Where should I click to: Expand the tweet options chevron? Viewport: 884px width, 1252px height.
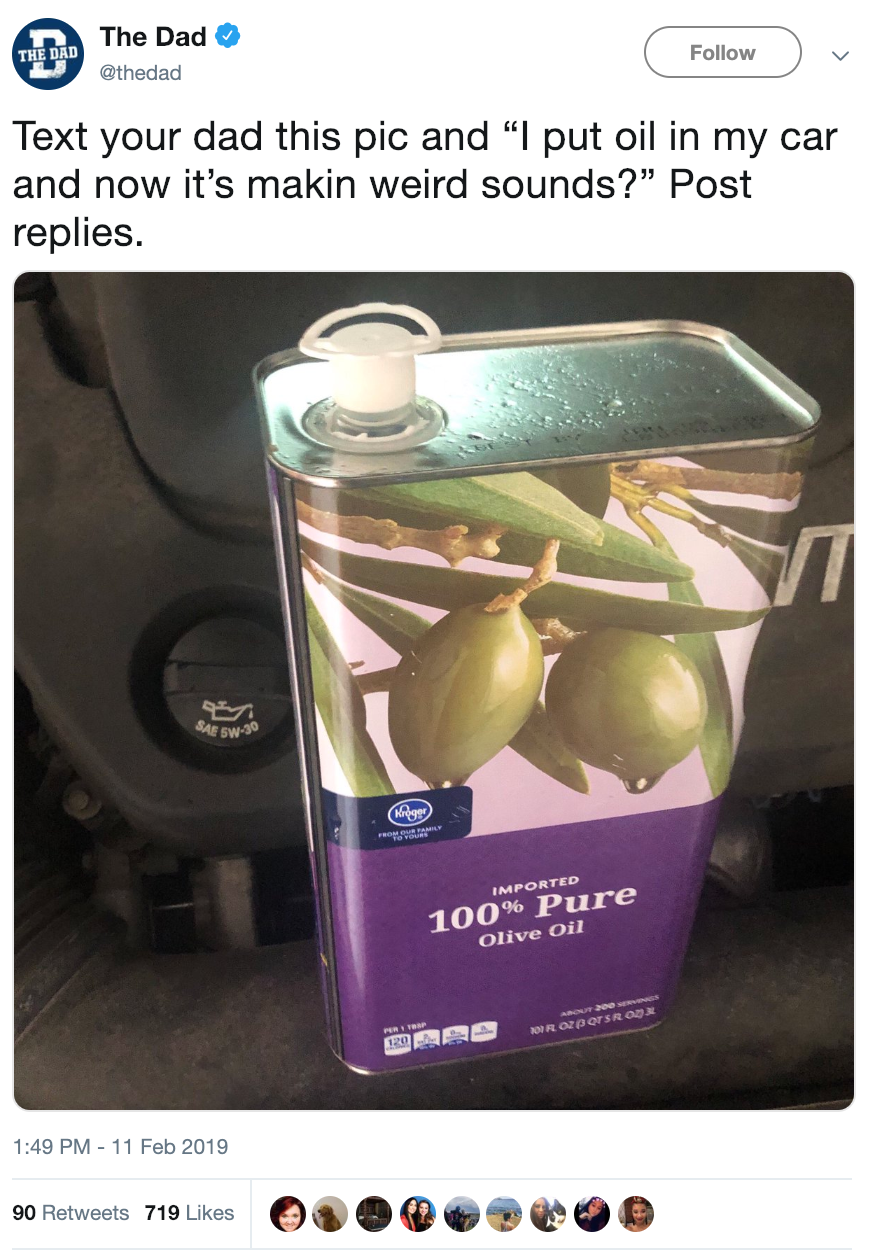pyautogui.click(x=841, y=53)
